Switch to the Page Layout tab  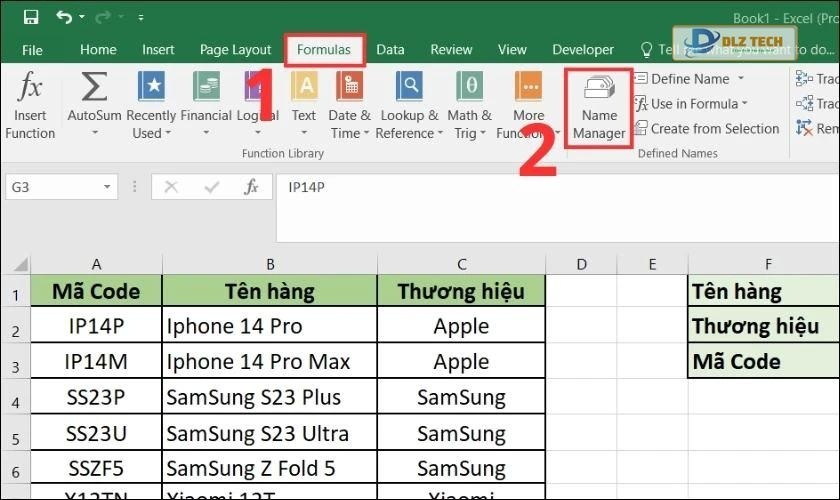click(x=235, y=50)
